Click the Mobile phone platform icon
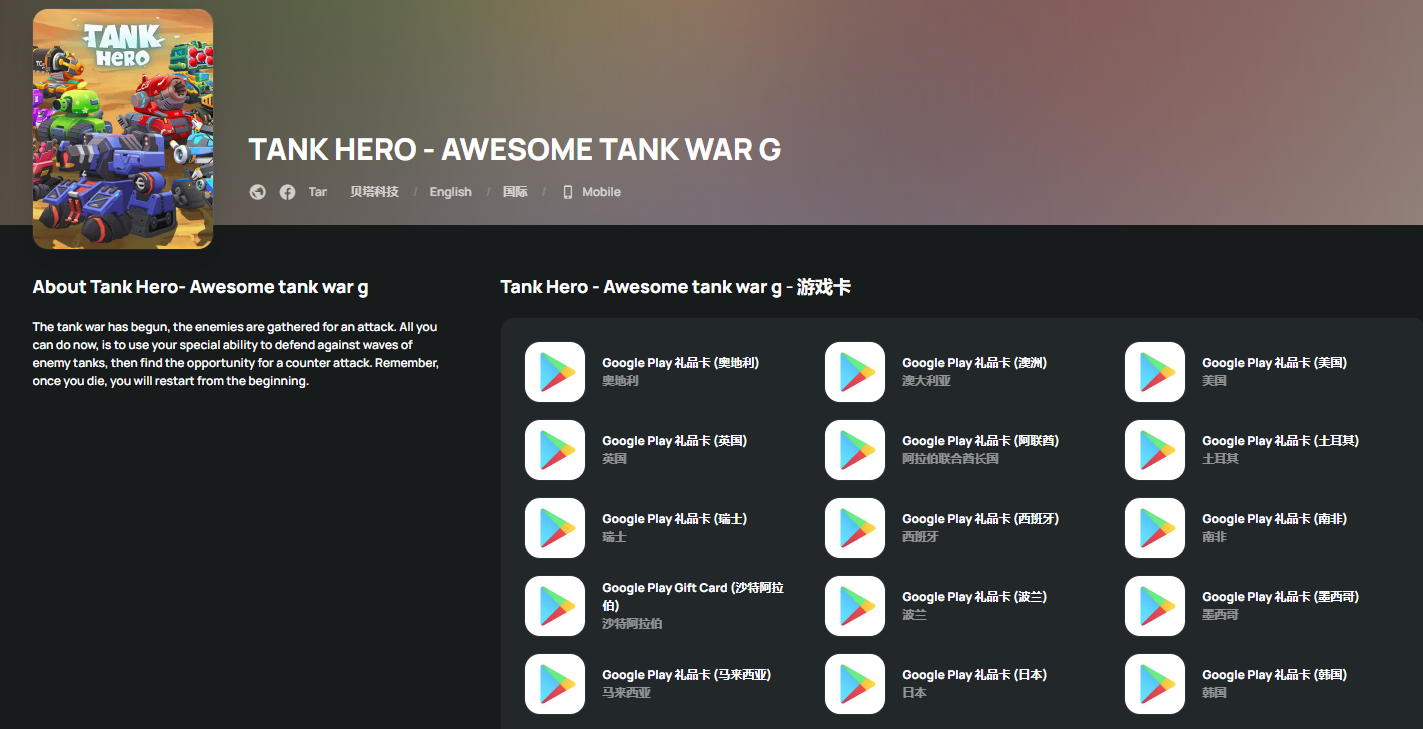The height and width of the screenshot is (729, 1423). (568, 192)
